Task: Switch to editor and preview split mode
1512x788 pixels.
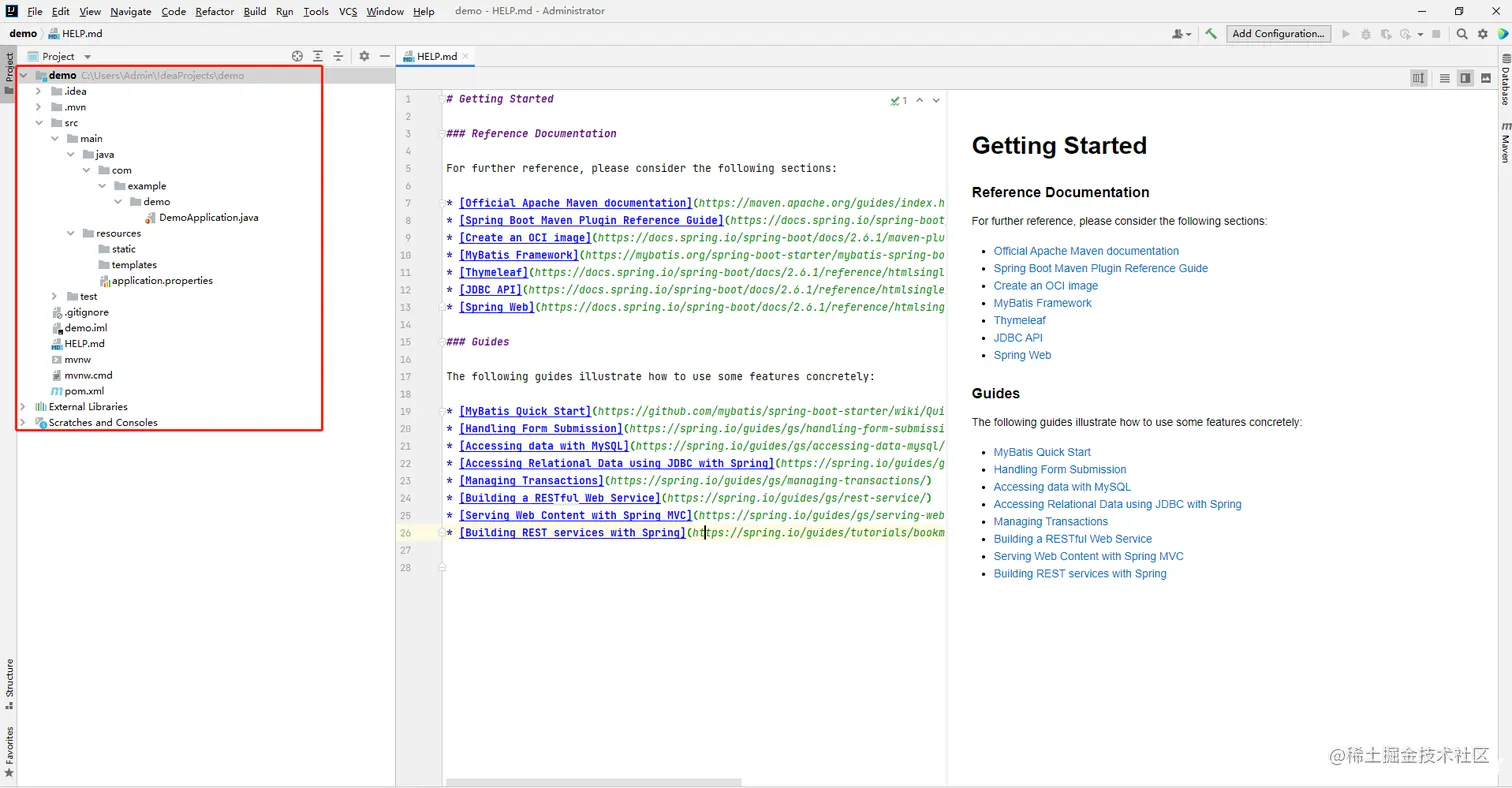Action: click(x=1465, y=78)
